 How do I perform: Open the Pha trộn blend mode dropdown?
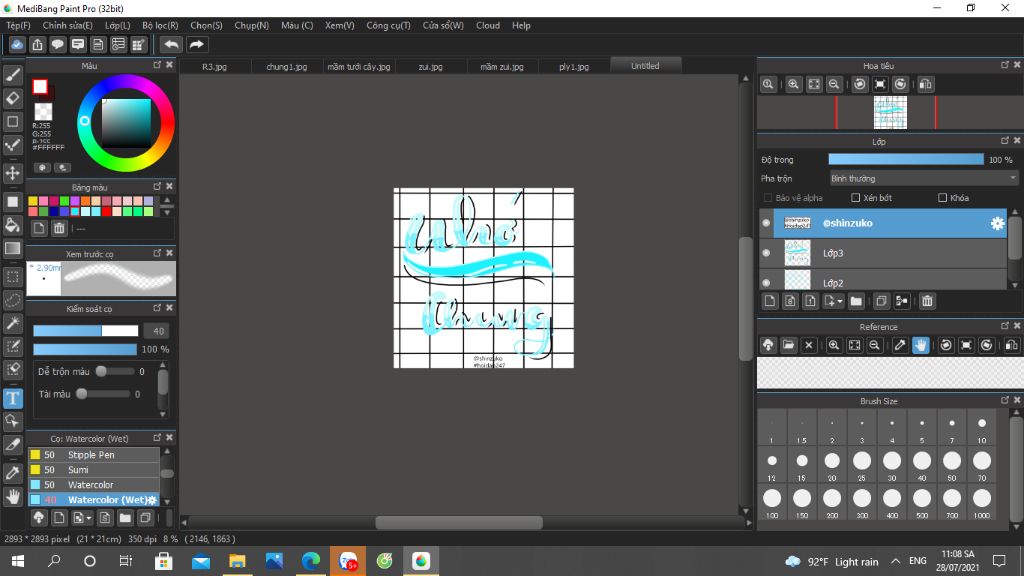click(923, 178)
